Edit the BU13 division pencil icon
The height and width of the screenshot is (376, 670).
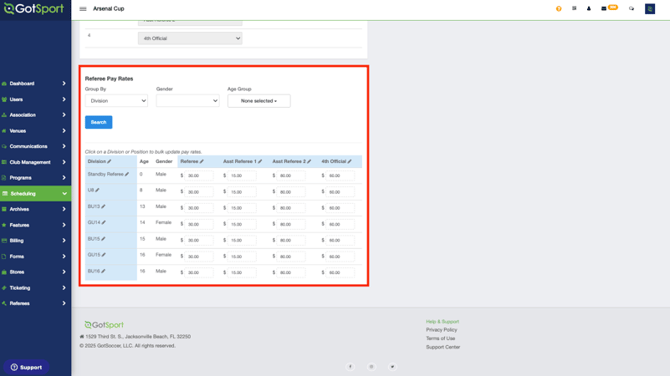pos(103,206)
